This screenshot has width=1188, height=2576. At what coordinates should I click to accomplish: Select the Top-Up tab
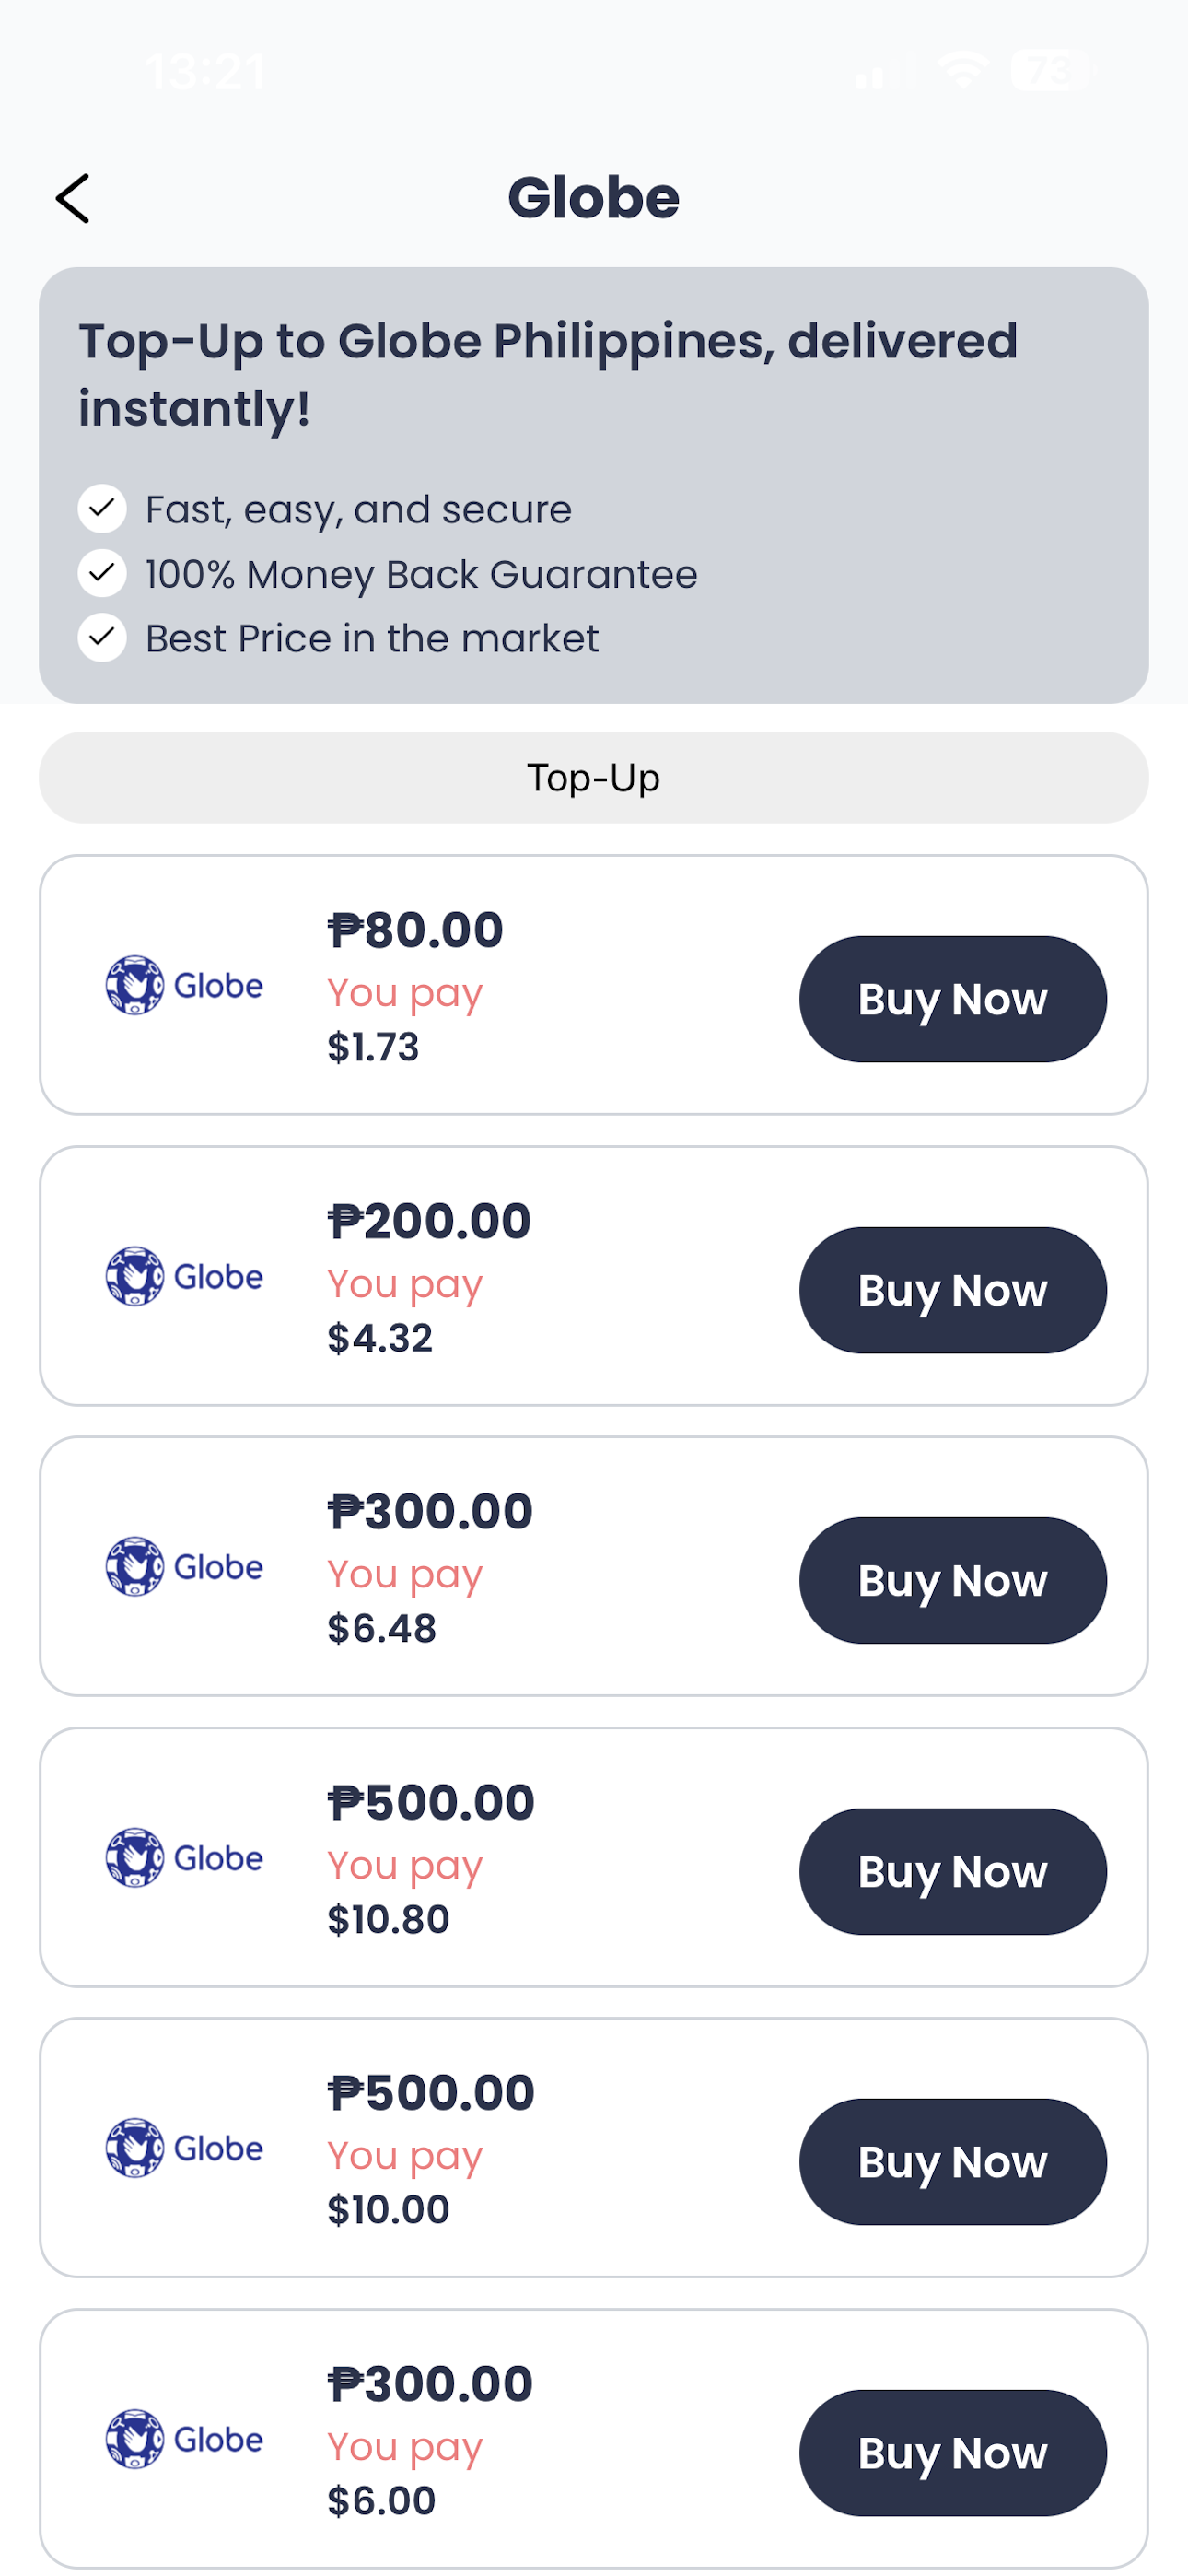click(x=594, y=777)
